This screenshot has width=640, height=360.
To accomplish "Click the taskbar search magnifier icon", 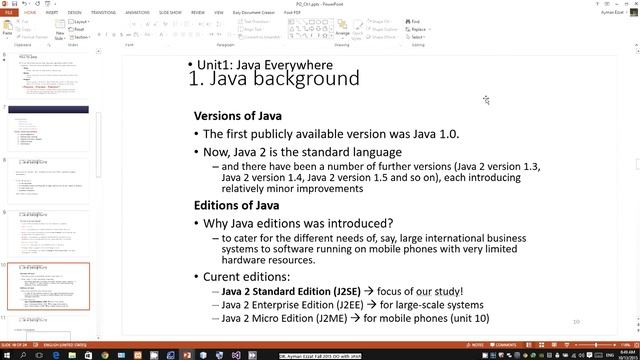I will pyautogui.click(x=23, y=355).
